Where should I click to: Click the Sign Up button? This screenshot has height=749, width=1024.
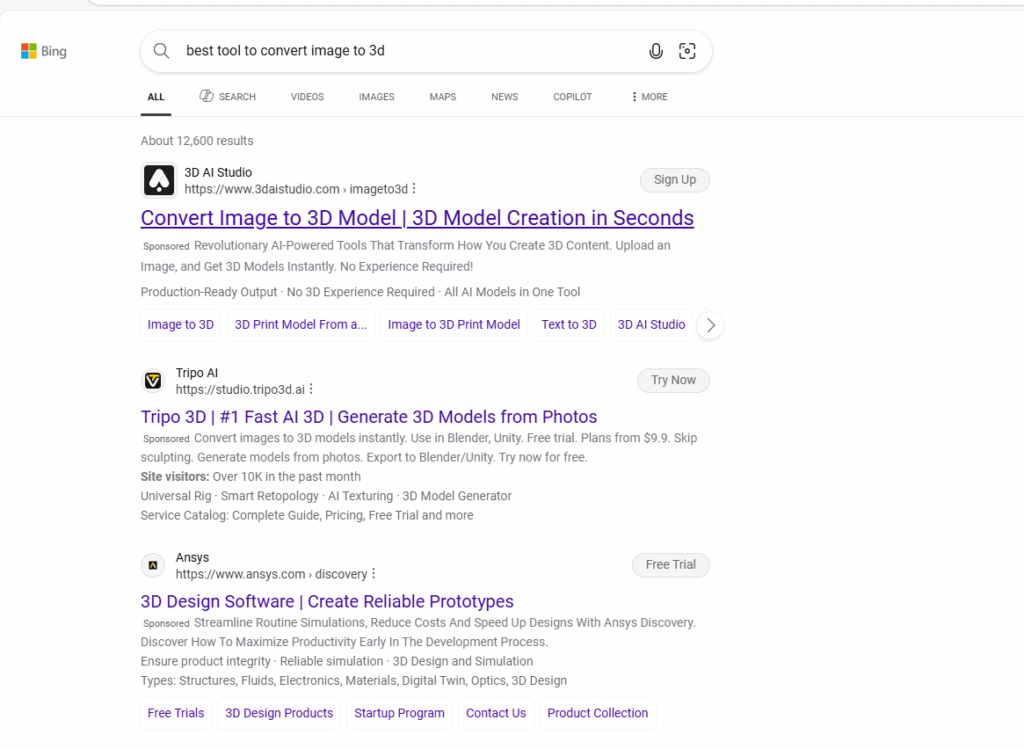[x=674, y=180]
